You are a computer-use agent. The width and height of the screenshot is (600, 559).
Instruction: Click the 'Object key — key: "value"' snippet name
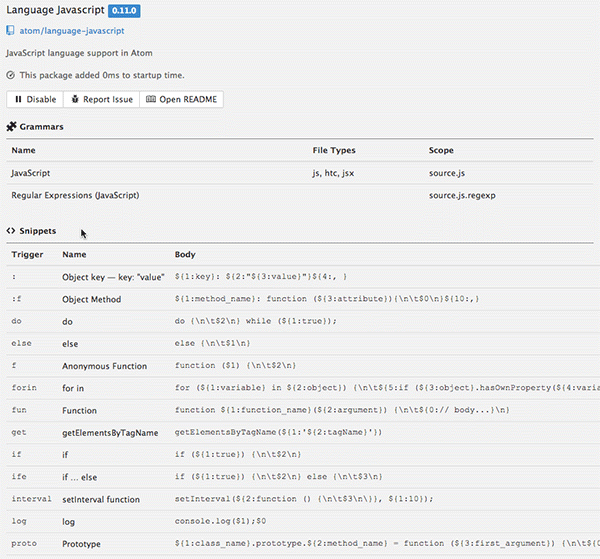pyautogui.click(x=113, y=277)
